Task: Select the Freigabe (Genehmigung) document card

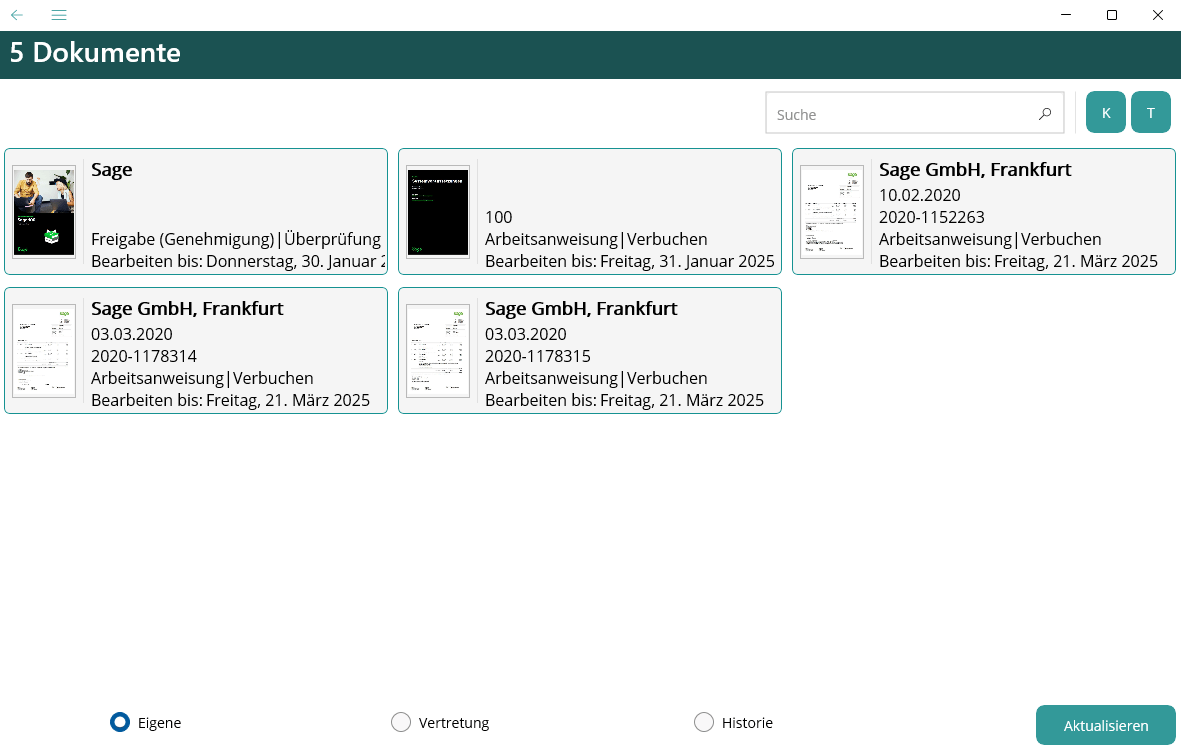Action: pyautogui.click(x=235, y=239)
